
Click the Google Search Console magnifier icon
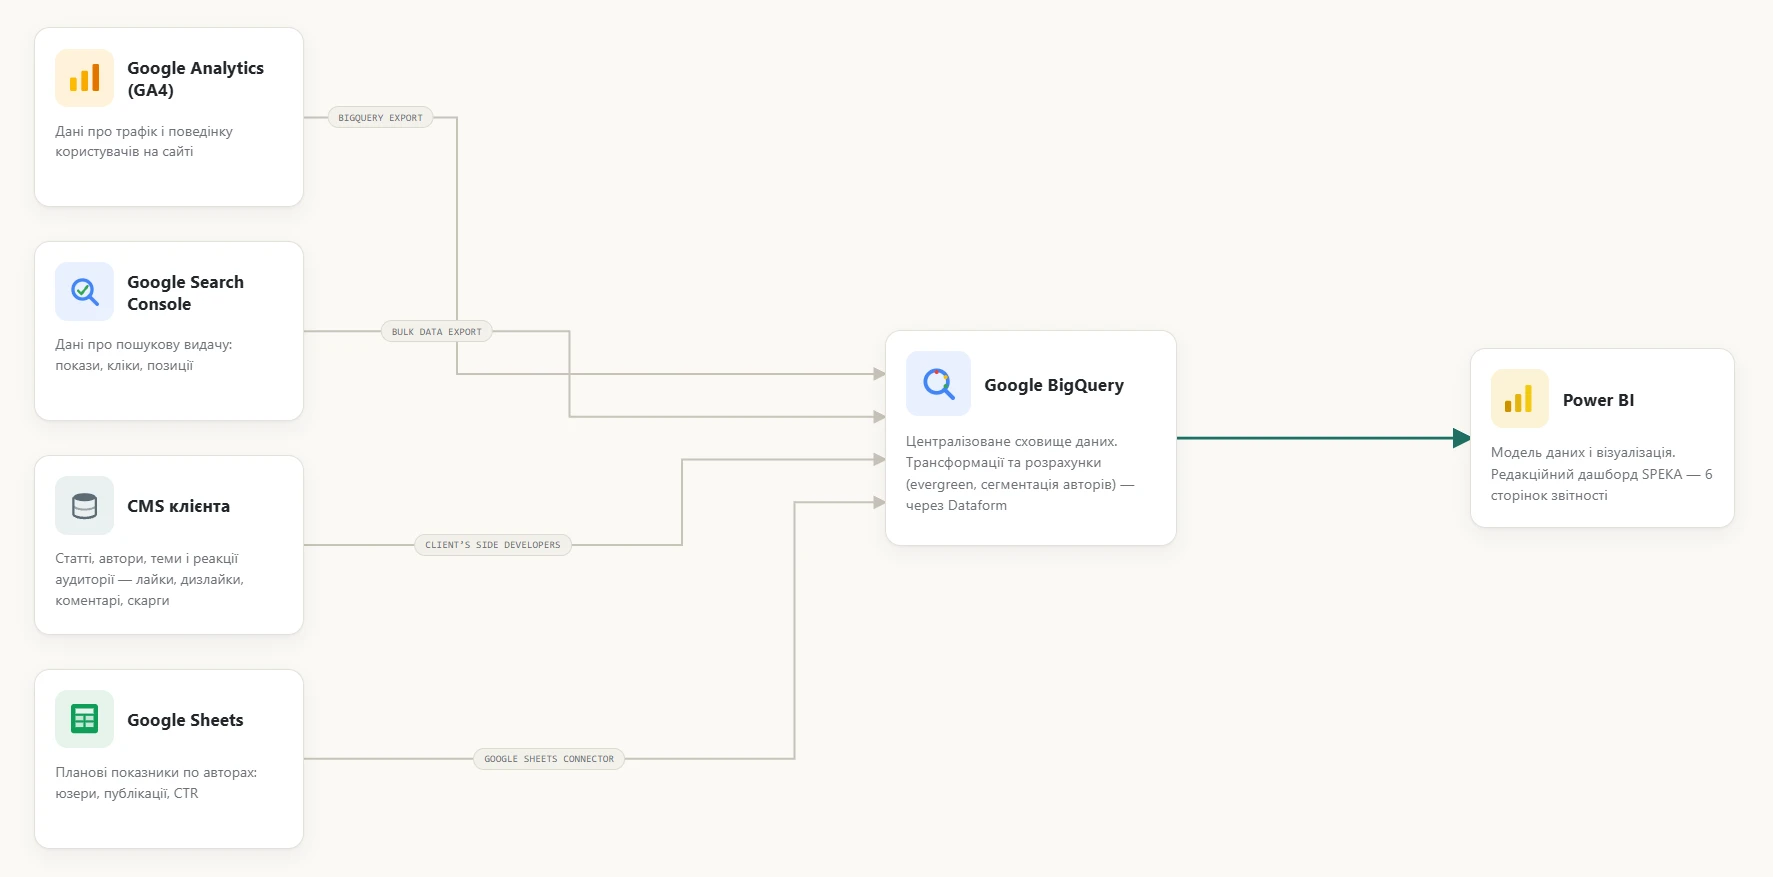coord(84,292)
